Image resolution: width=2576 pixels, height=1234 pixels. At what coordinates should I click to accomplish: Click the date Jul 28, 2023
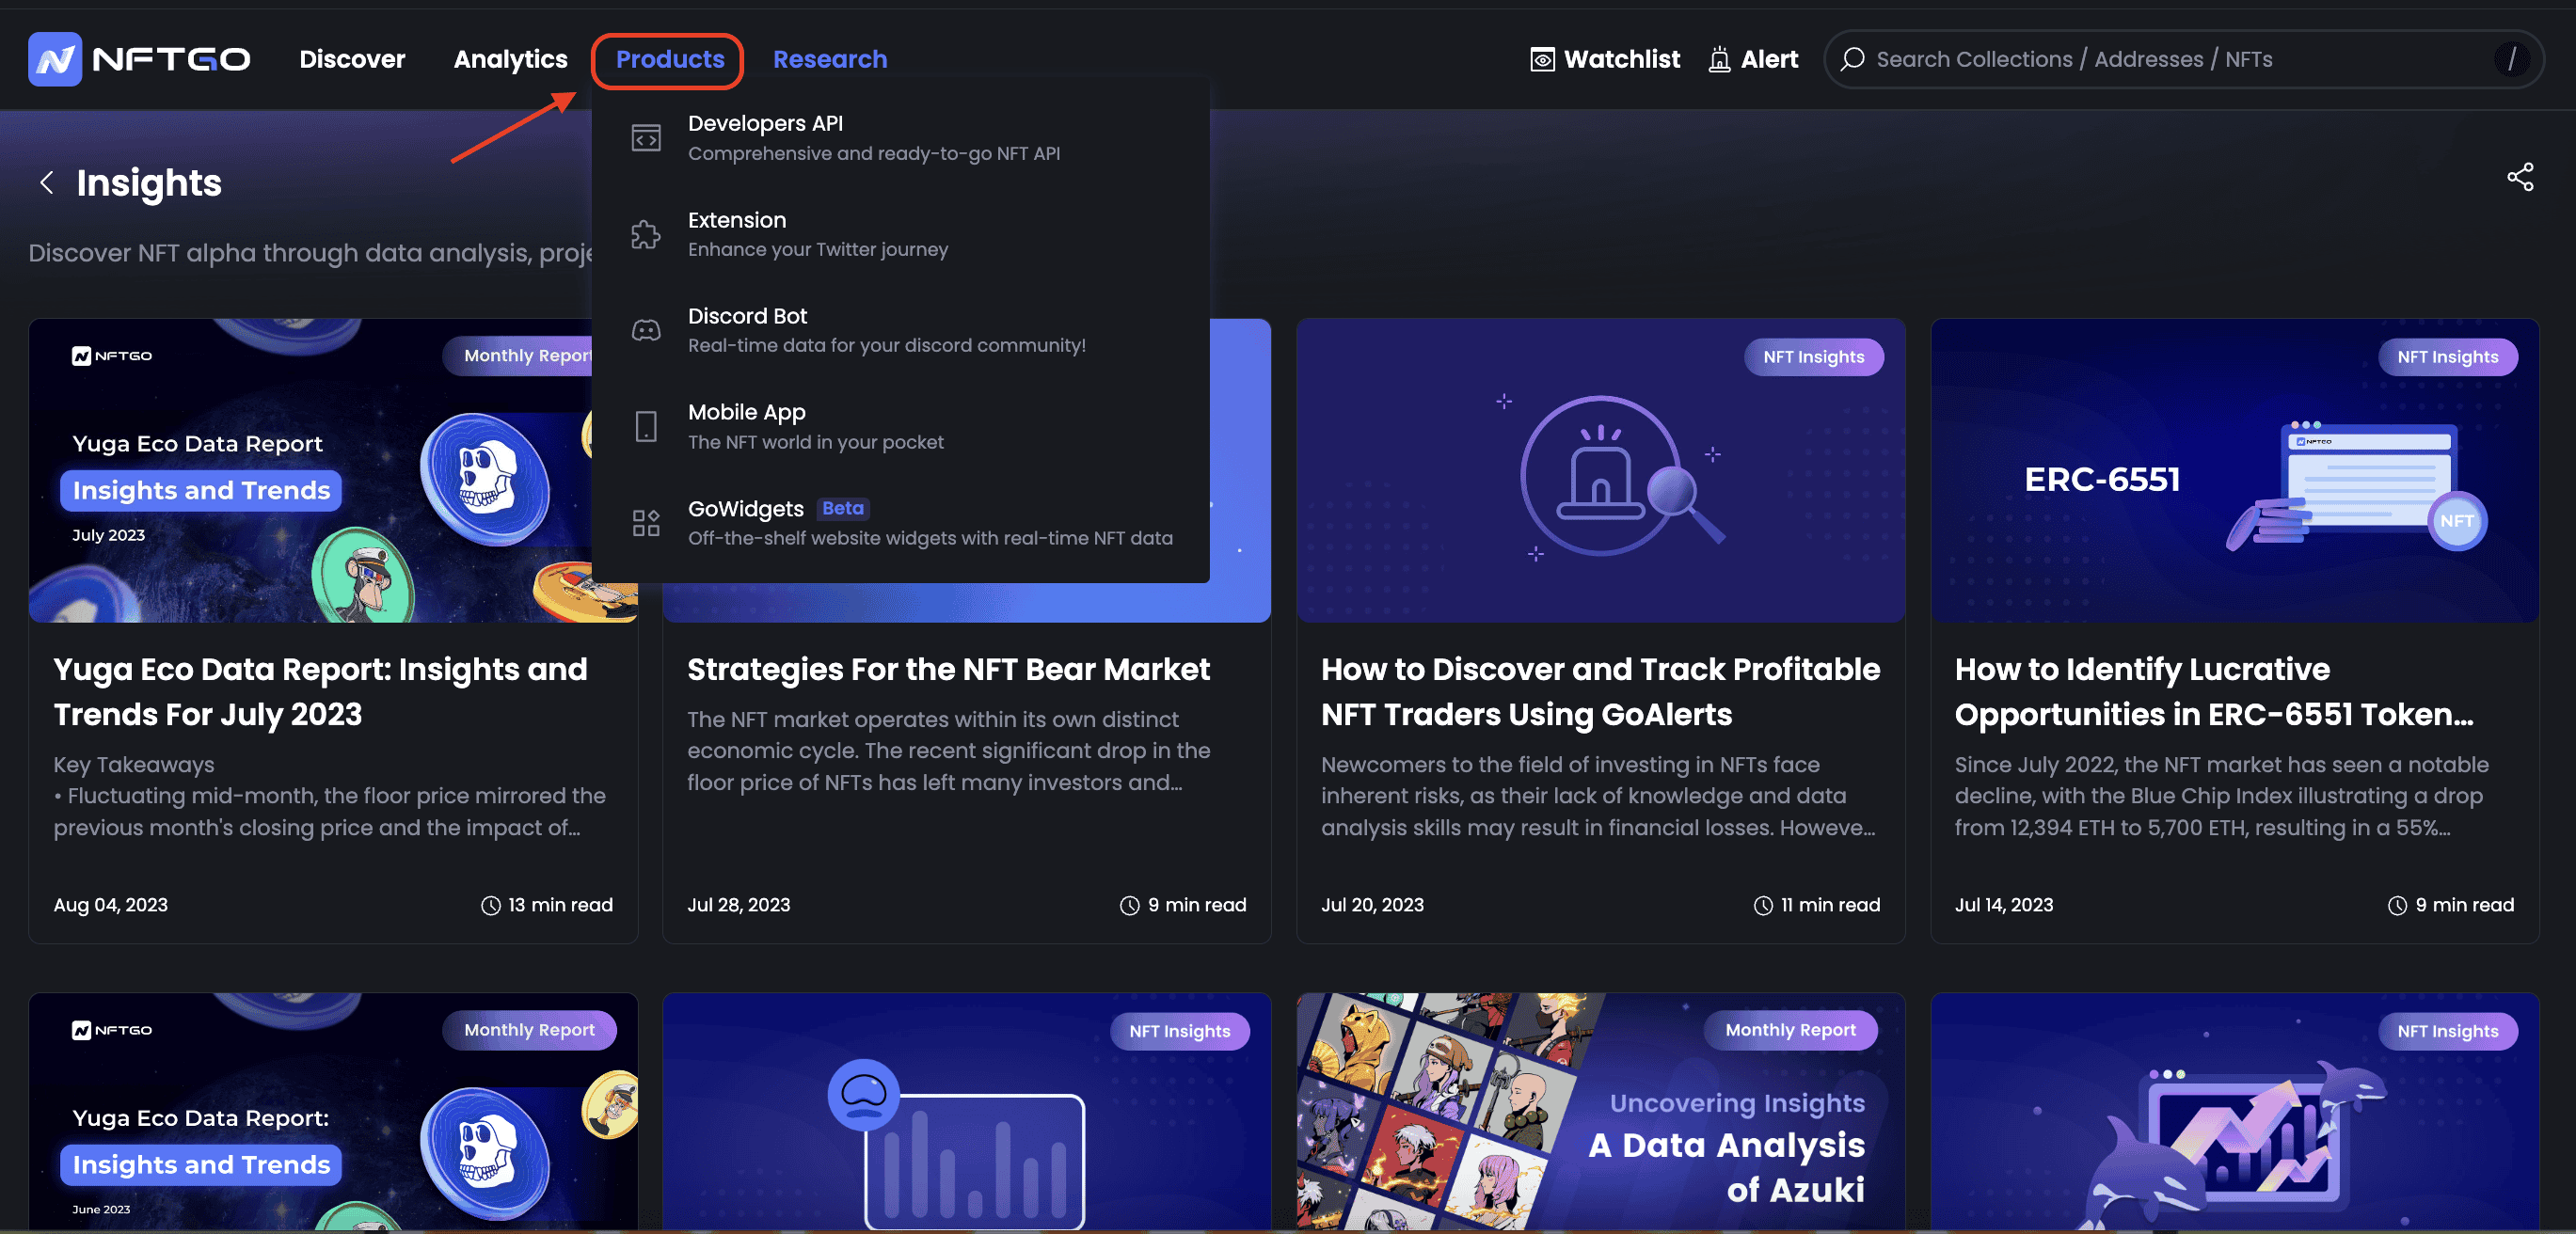coord(738,905)
